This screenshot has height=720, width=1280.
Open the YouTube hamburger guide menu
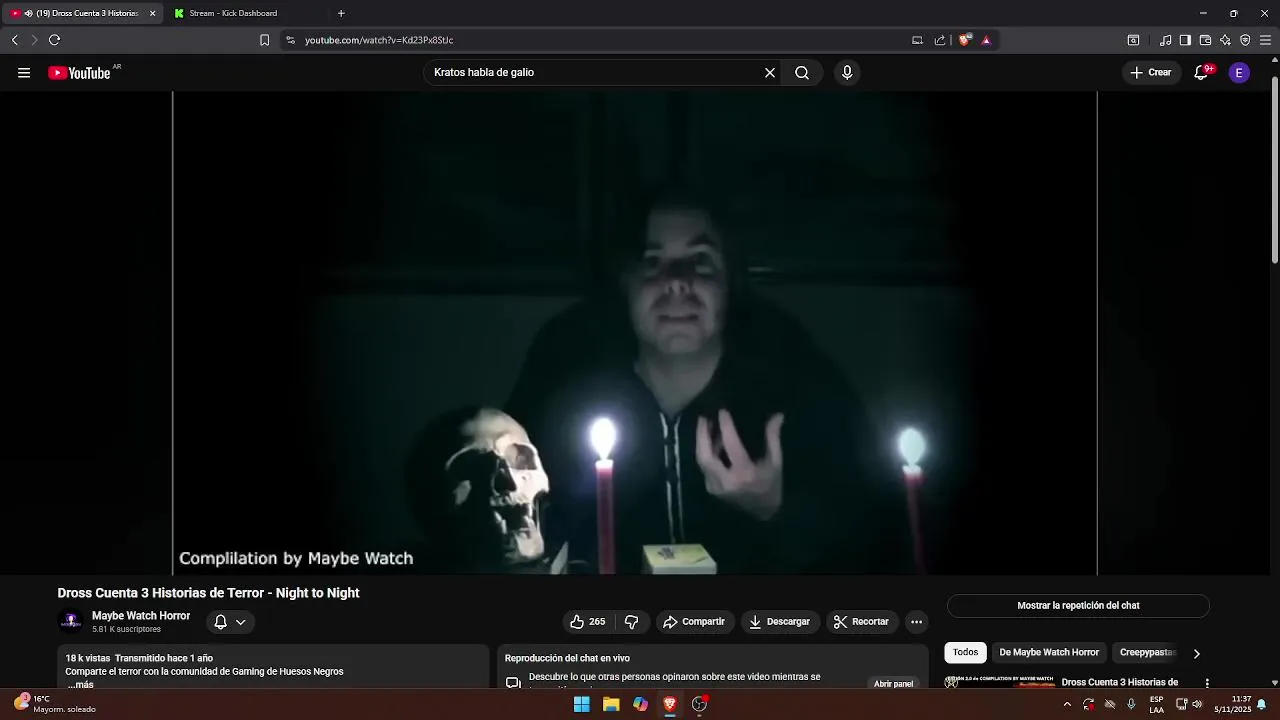pyautogui.click(x=24, y=73)
